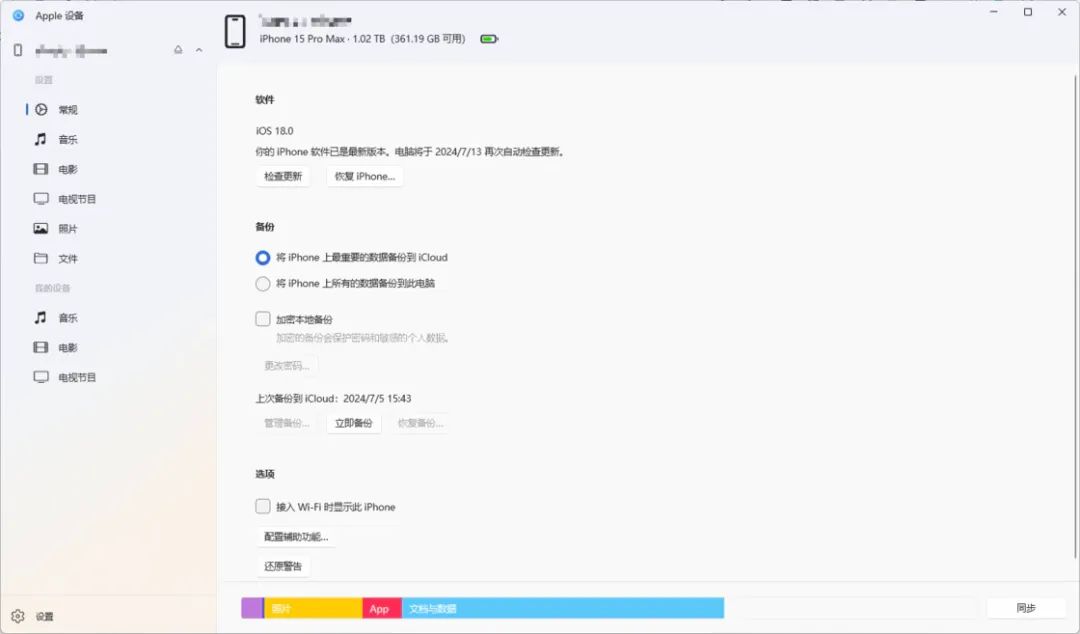Click the Apple 设备 app logo icon

[x=19, y=15]
